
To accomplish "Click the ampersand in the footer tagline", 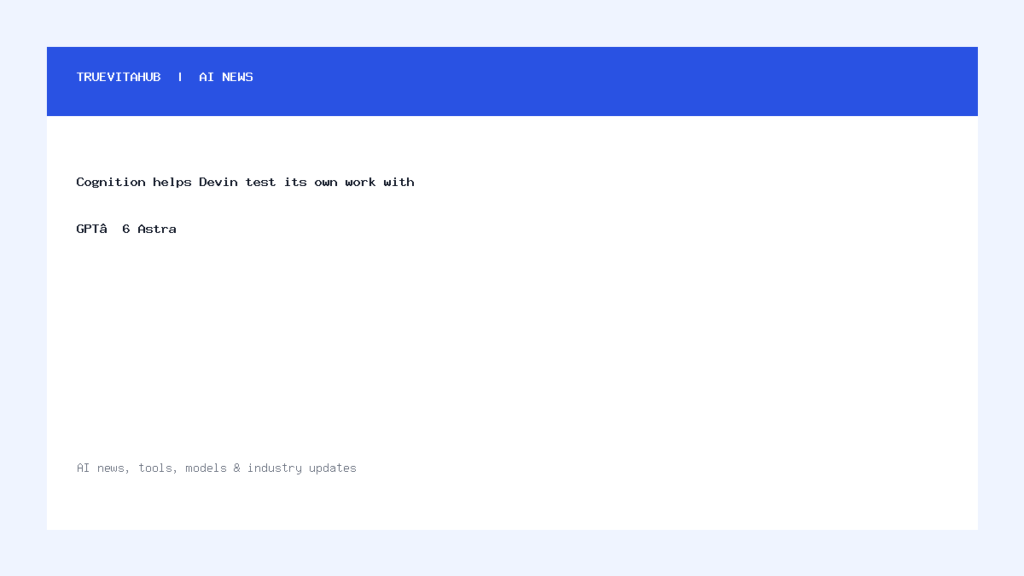I will (x=236, y=468).
